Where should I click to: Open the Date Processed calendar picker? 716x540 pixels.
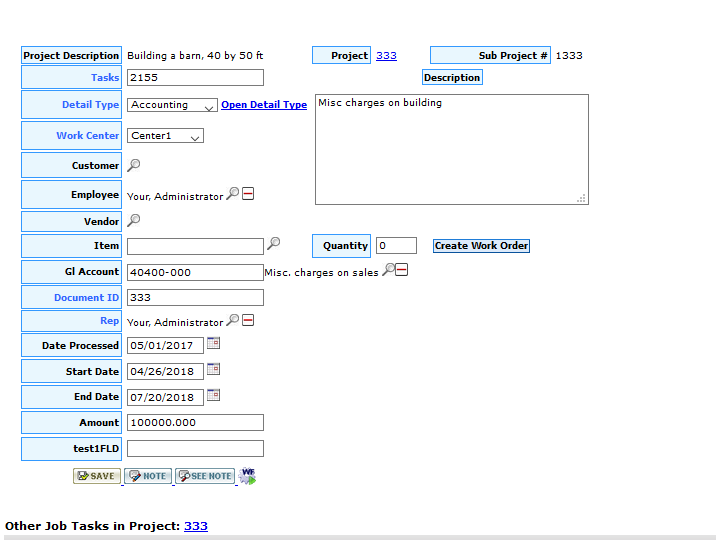tap(213, 343)
